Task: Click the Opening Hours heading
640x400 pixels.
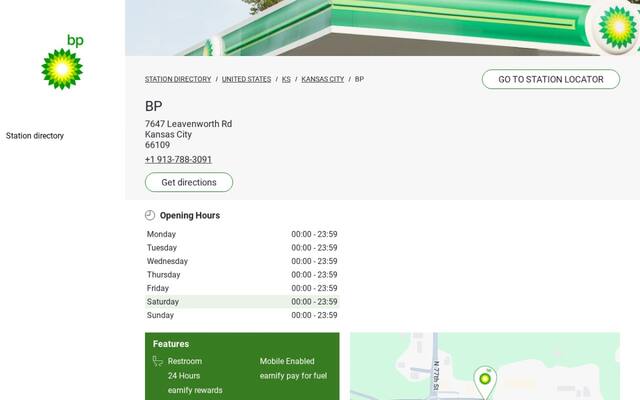Action: 190,216
